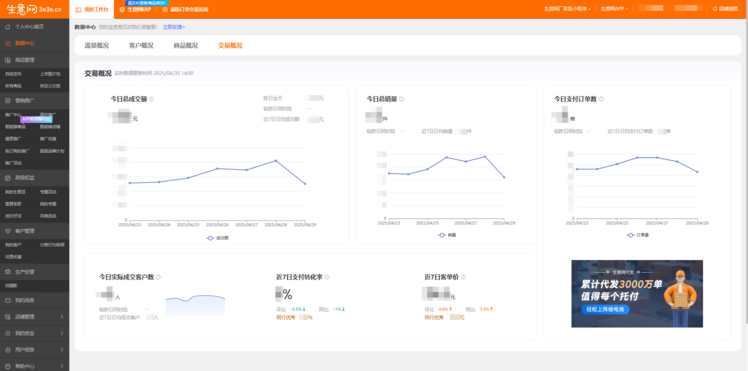
Task: Expand the 店铺管理 sidebar section
Action: pyautogui.click(x=34, y=317)
